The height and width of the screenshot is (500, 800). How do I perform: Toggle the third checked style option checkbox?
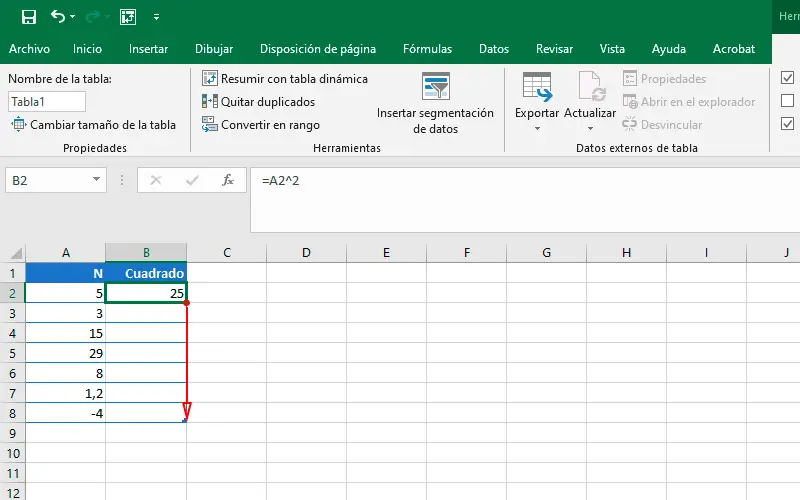click(x=787, y=124)
